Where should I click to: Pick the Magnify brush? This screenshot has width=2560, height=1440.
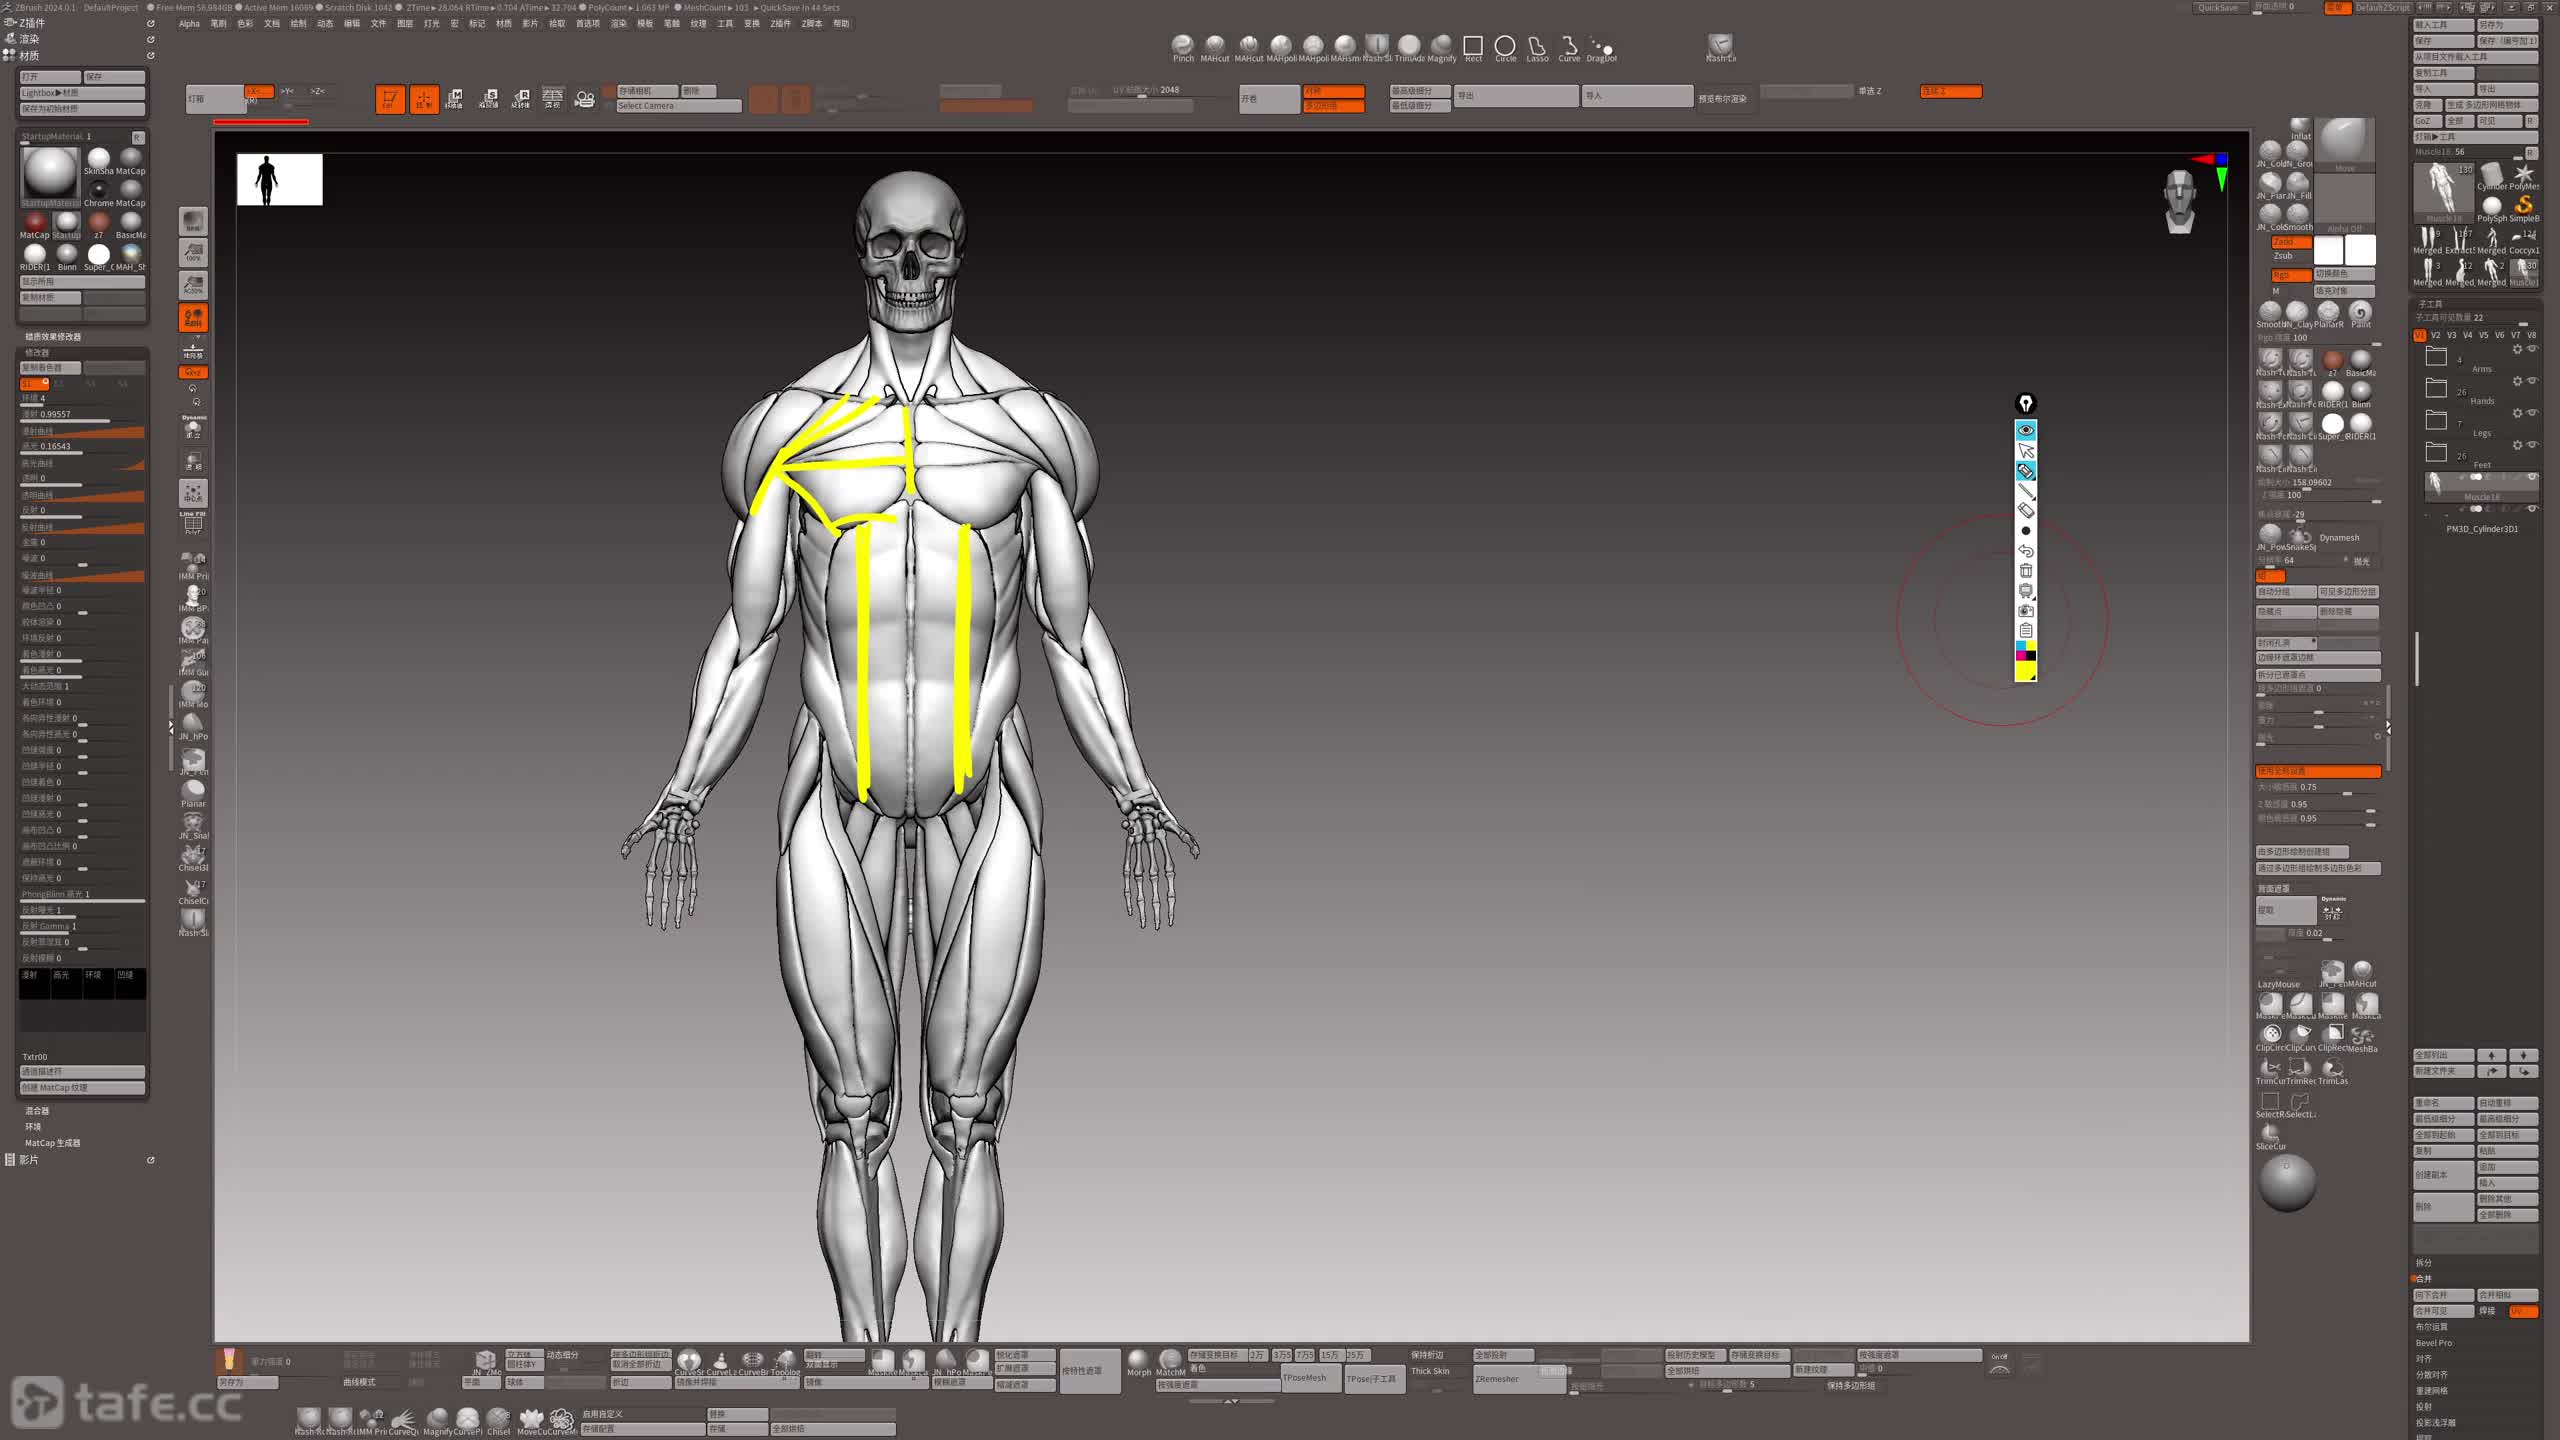tap(1441, 46)
